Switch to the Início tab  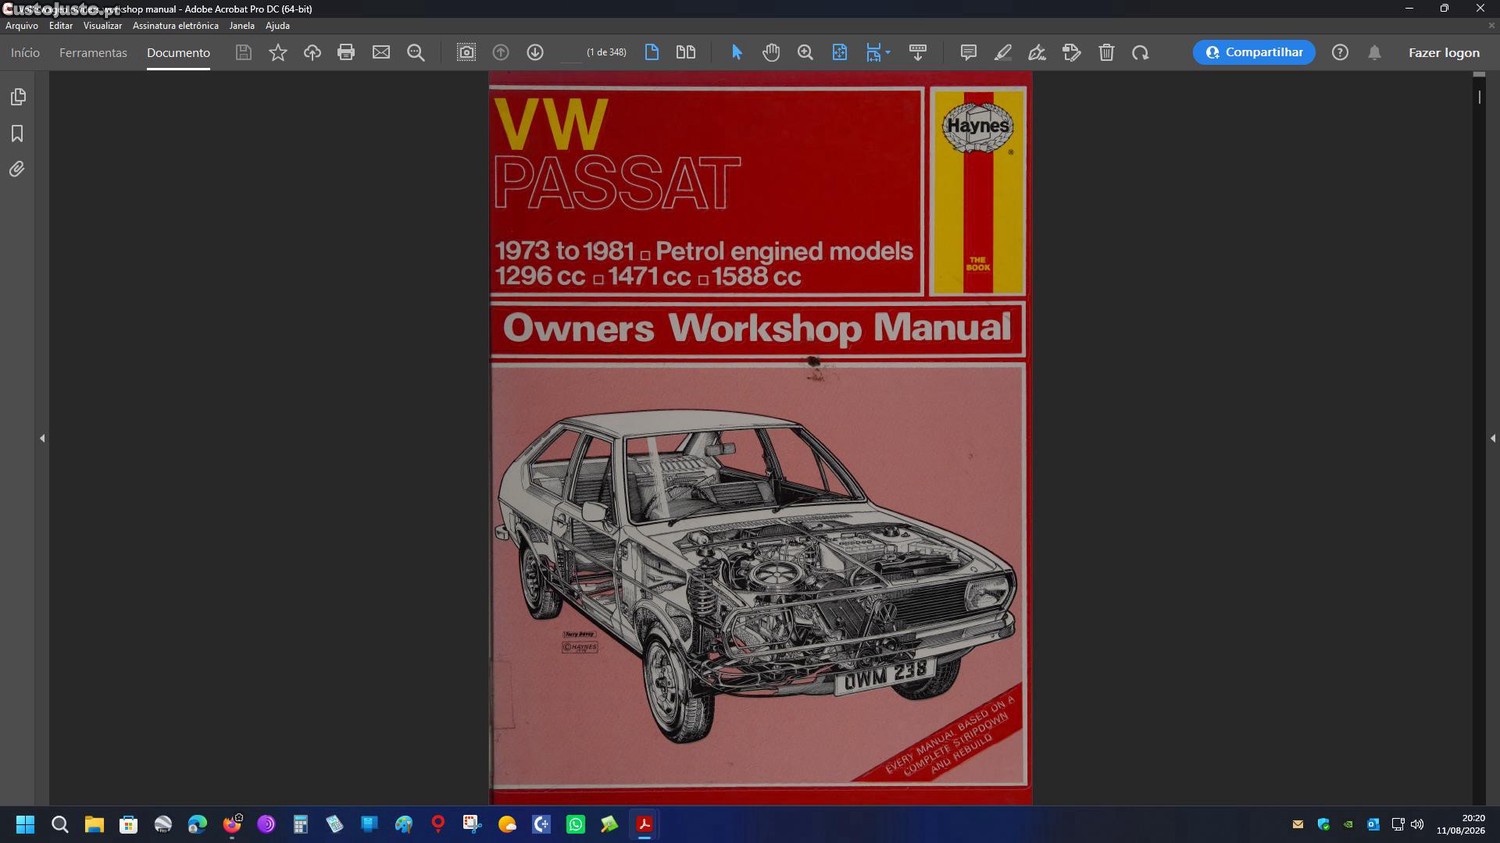point(25,53)
